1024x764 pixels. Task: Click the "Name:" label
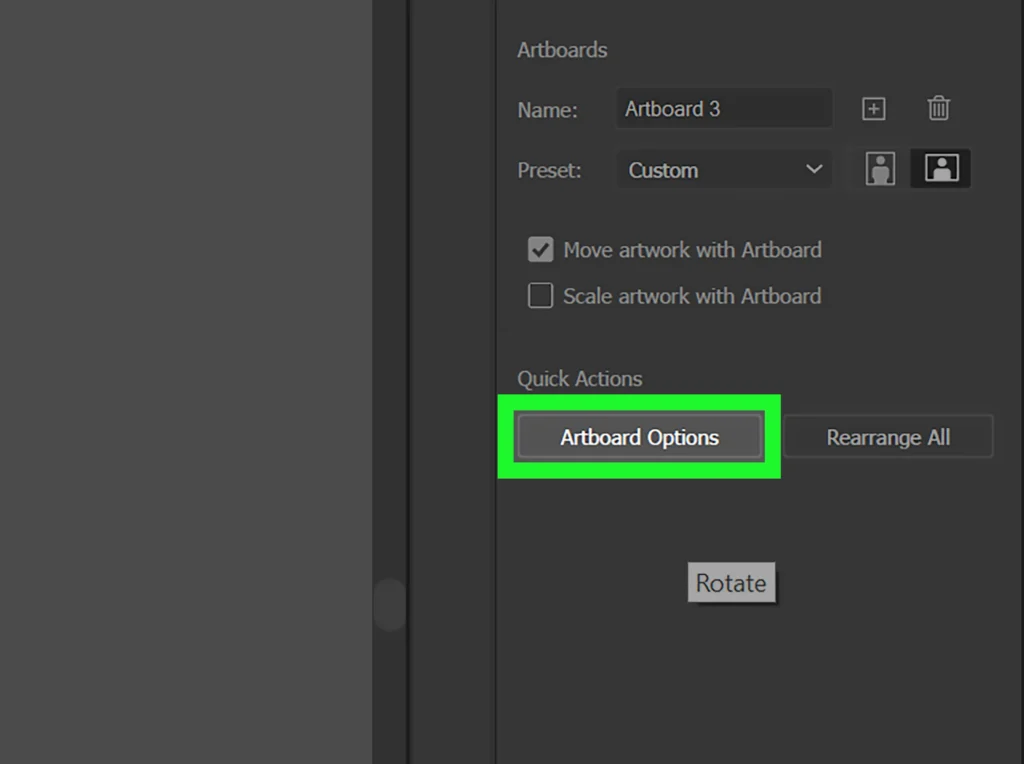pyautogui.click(x=547, y=110)
